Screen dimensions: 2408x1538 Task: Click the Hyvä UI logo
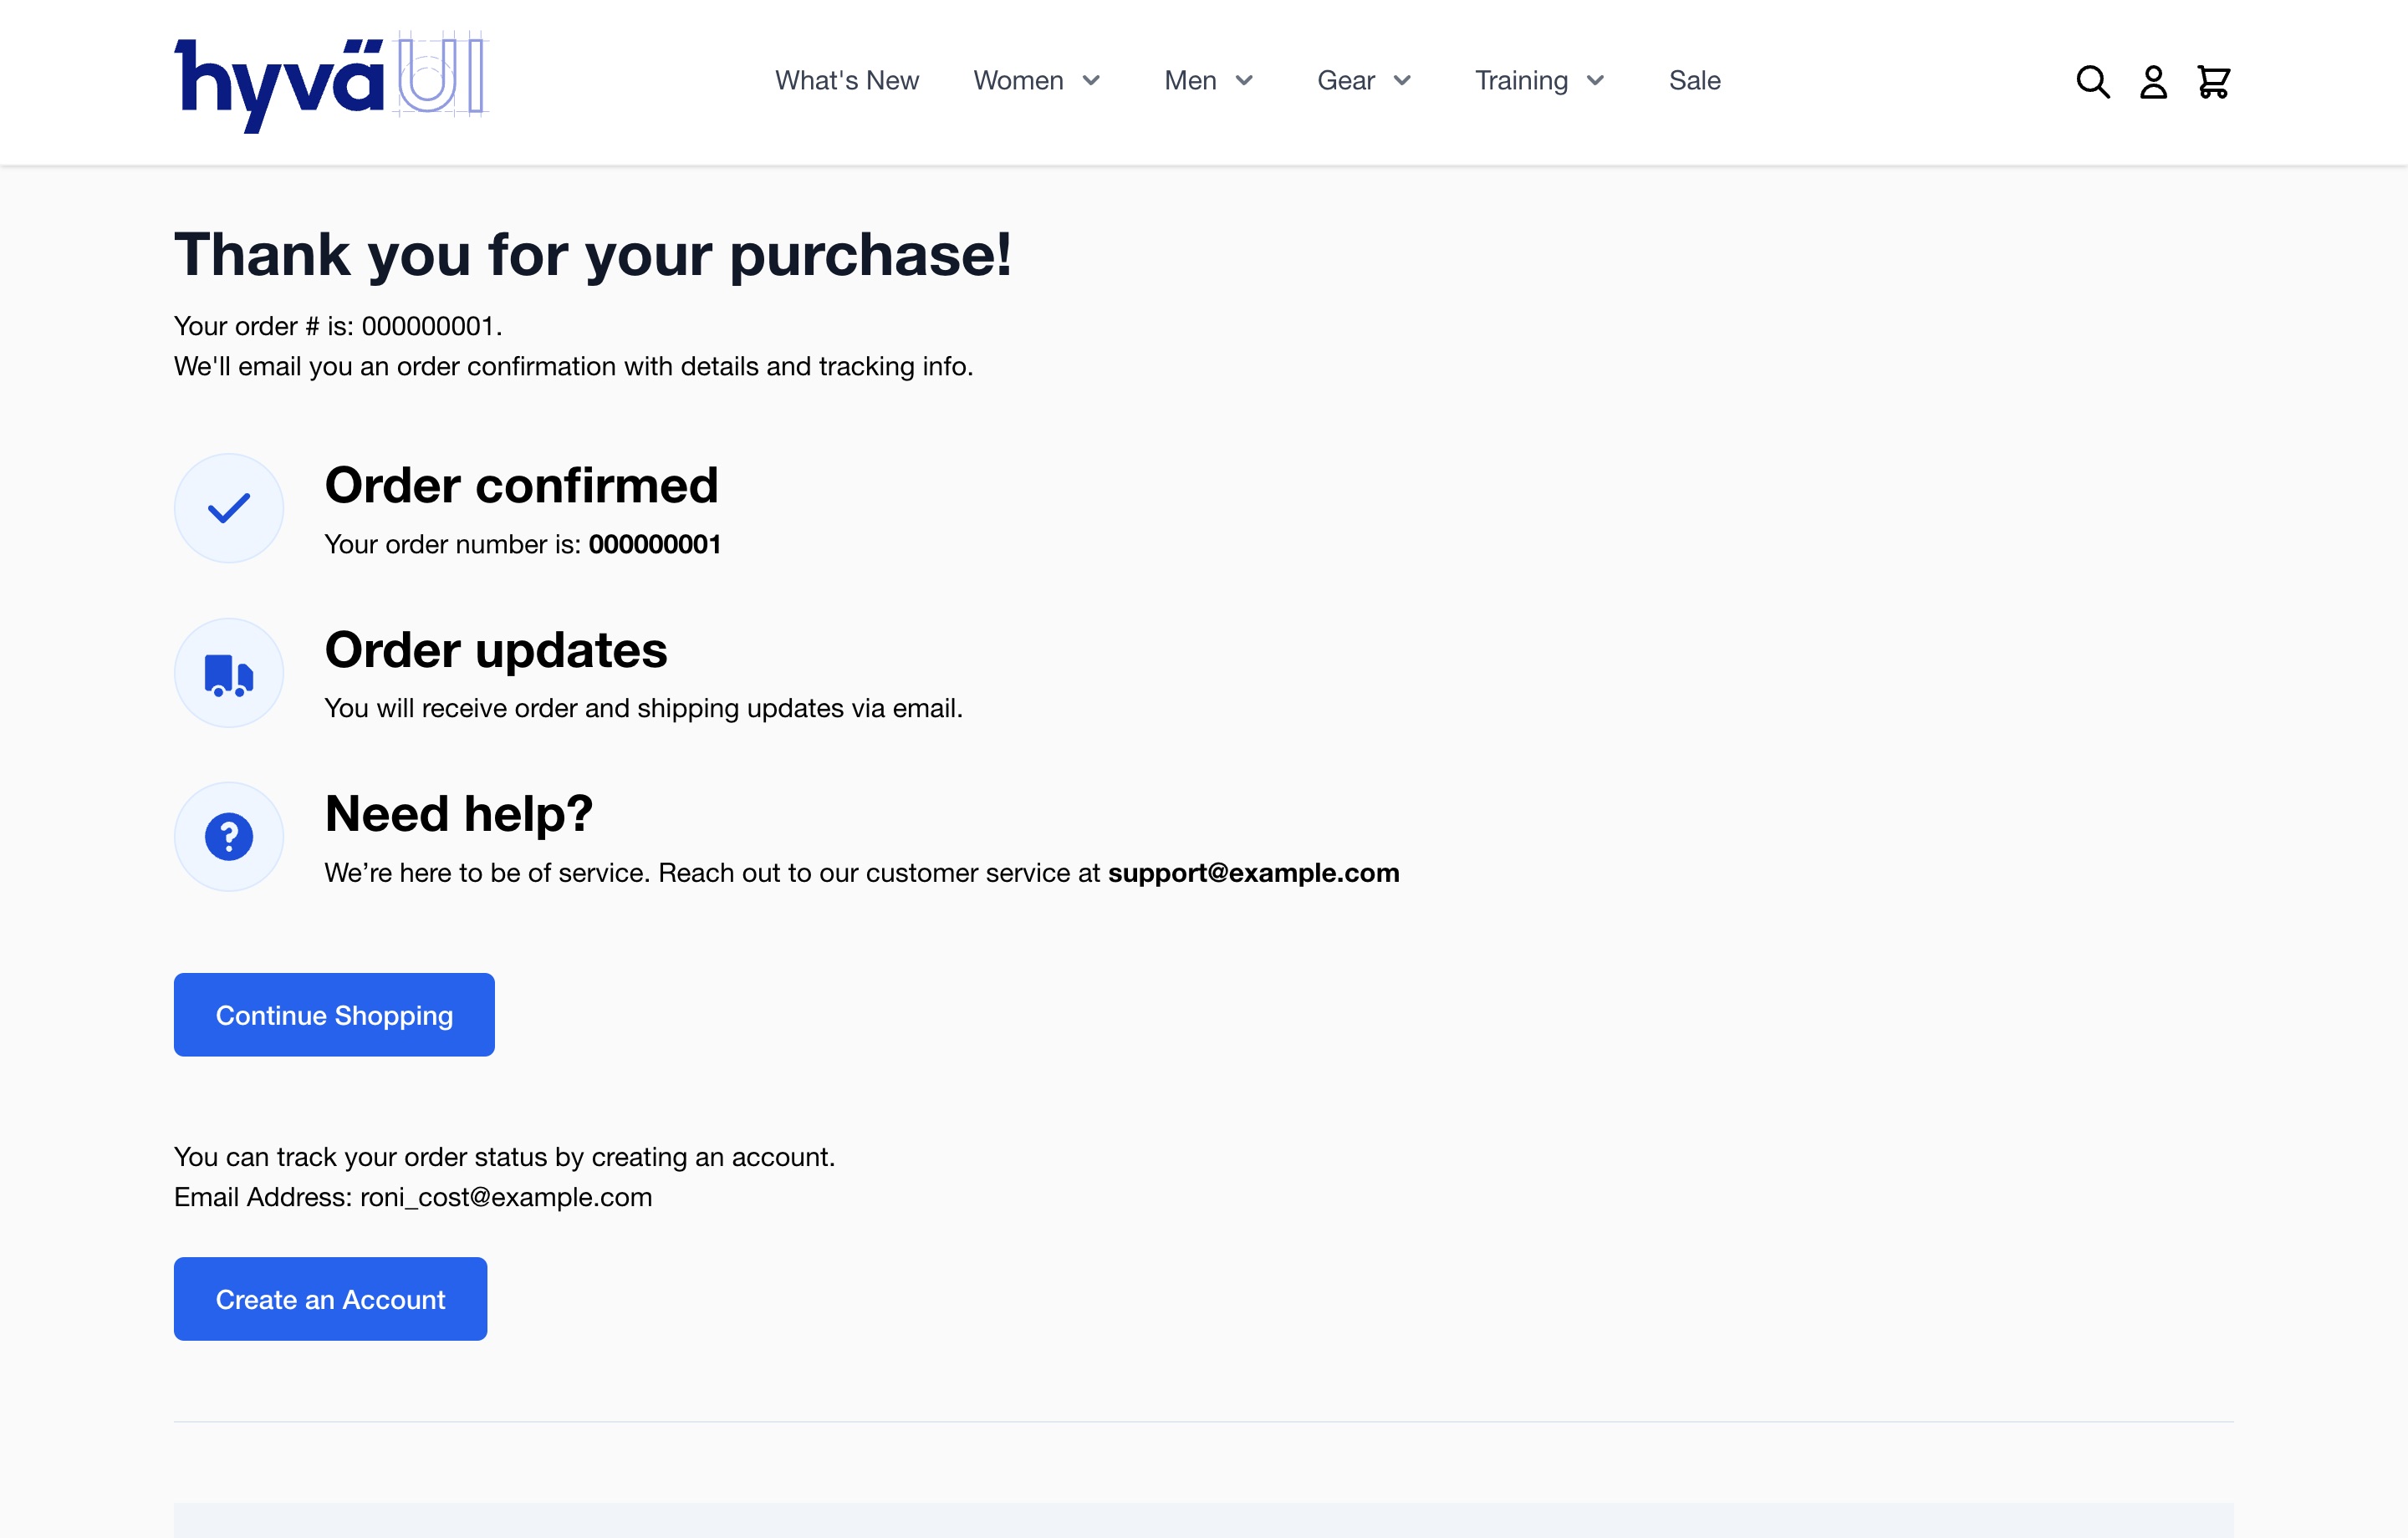331,81
